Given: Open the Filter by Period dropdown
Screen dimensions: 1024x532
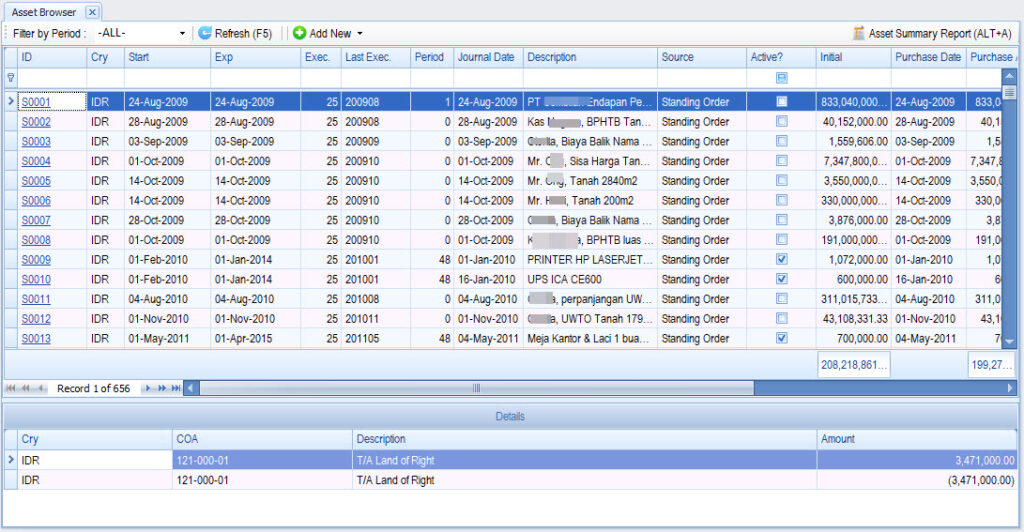Looking at the screenshot, I should point(182,33).
